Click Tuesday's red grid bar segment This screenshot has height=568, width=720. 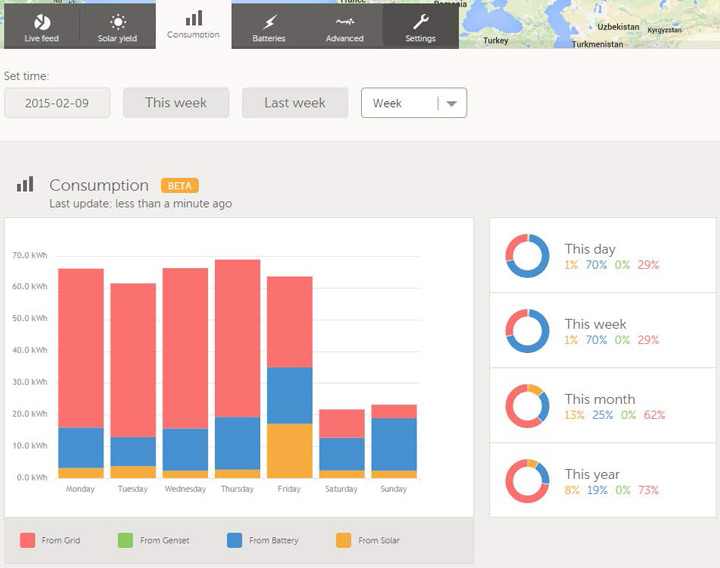(x=133, y=360)
